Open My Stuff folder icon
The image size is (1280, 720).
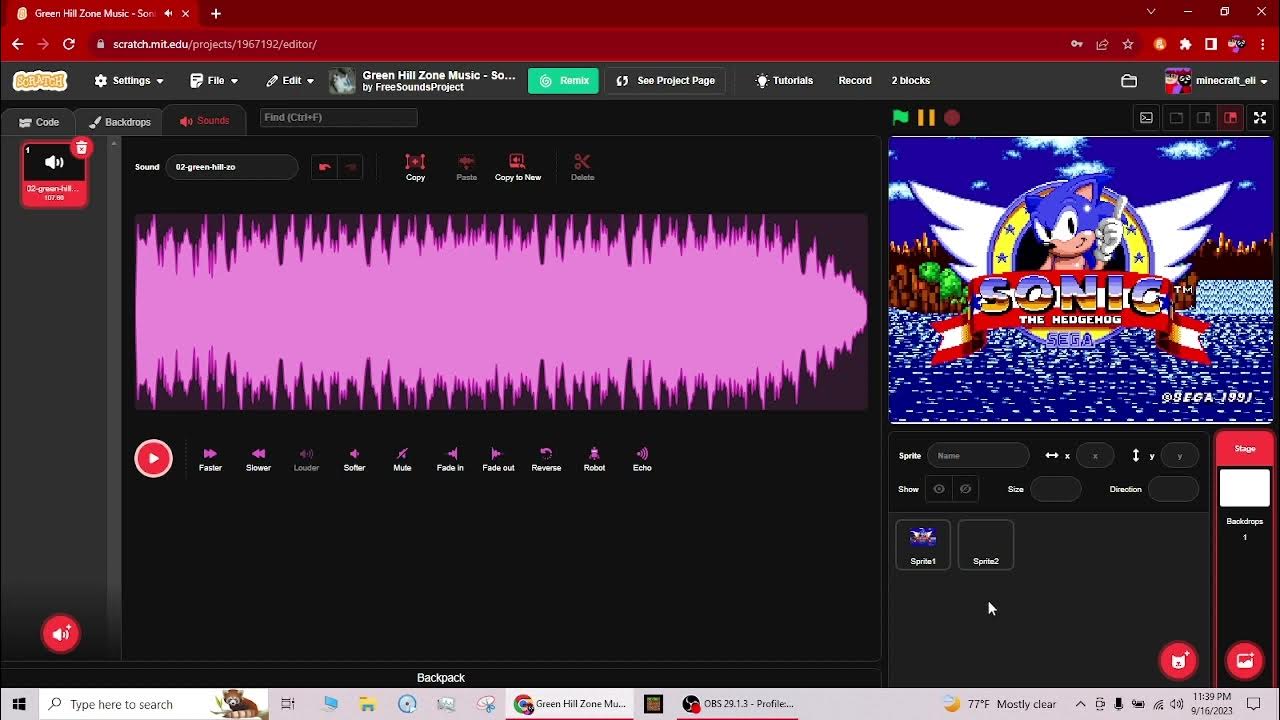(x=1129, y=81)
